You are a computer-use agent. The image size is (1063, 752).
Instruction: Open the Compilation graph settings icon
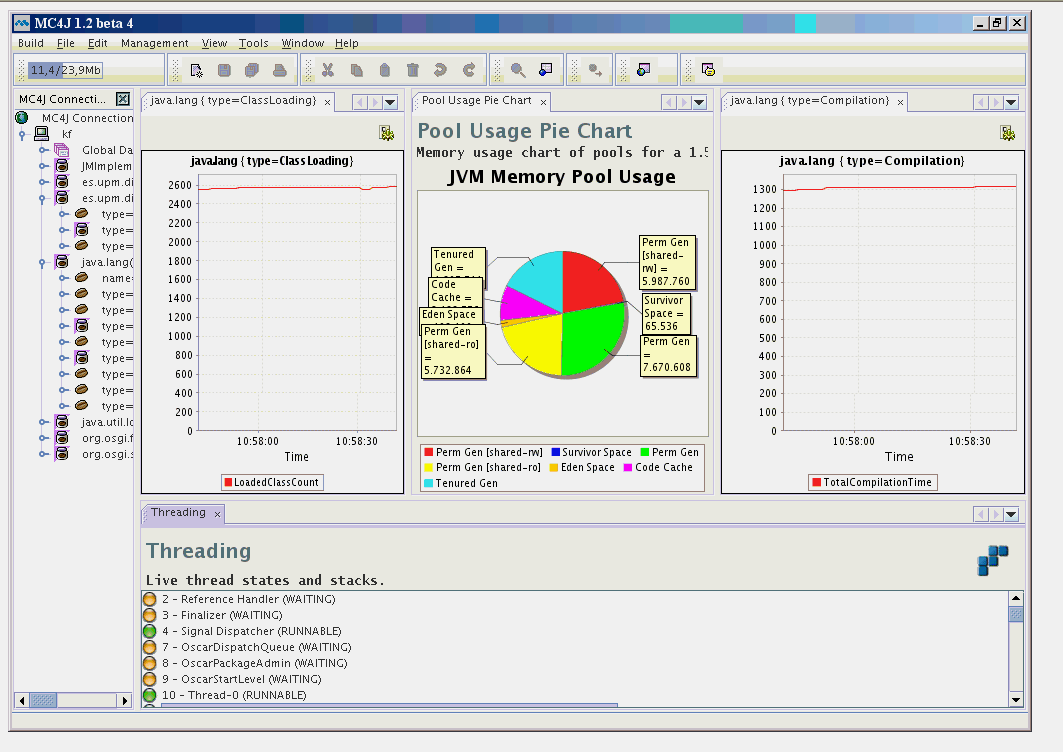tap(1008, 133)
